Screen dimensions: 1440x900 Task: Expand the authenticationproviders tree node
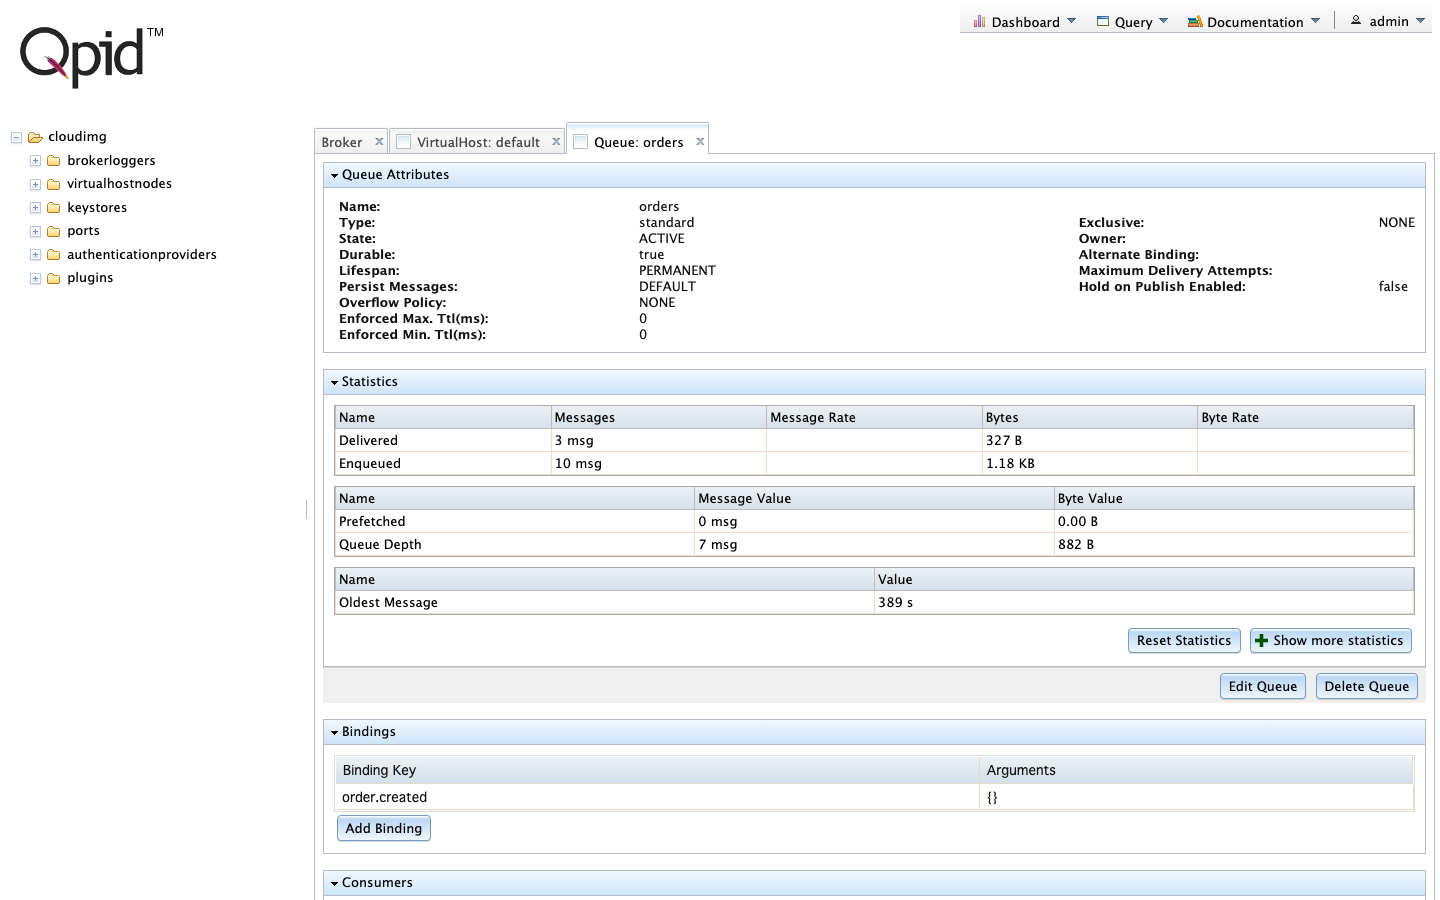(x=35, y=255)
